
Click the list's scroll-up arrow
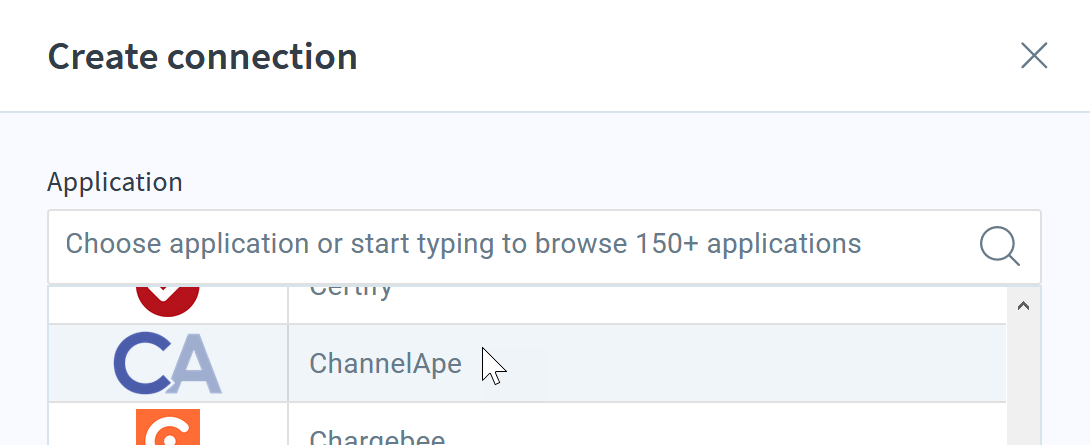pyautogui.click(x=1023, y=306)
